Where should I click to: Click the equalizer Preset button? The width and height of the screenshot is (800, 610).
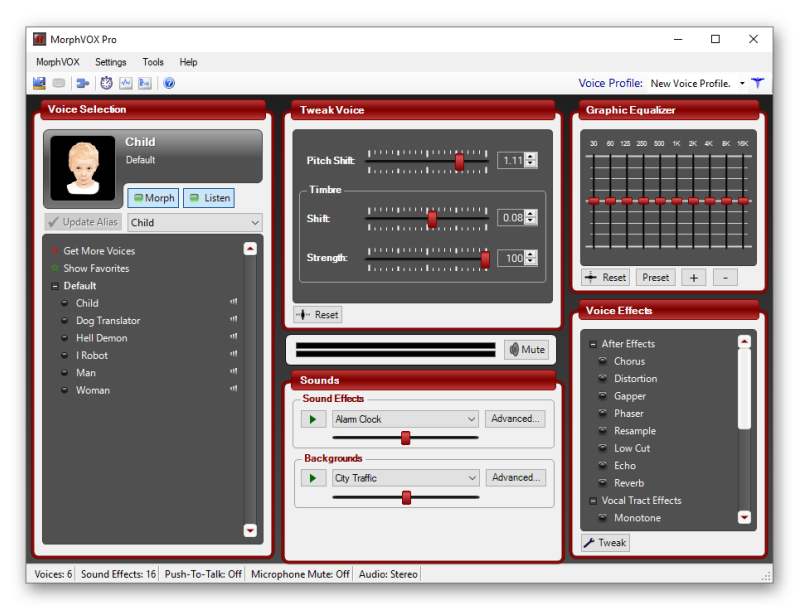click(656, 277)
